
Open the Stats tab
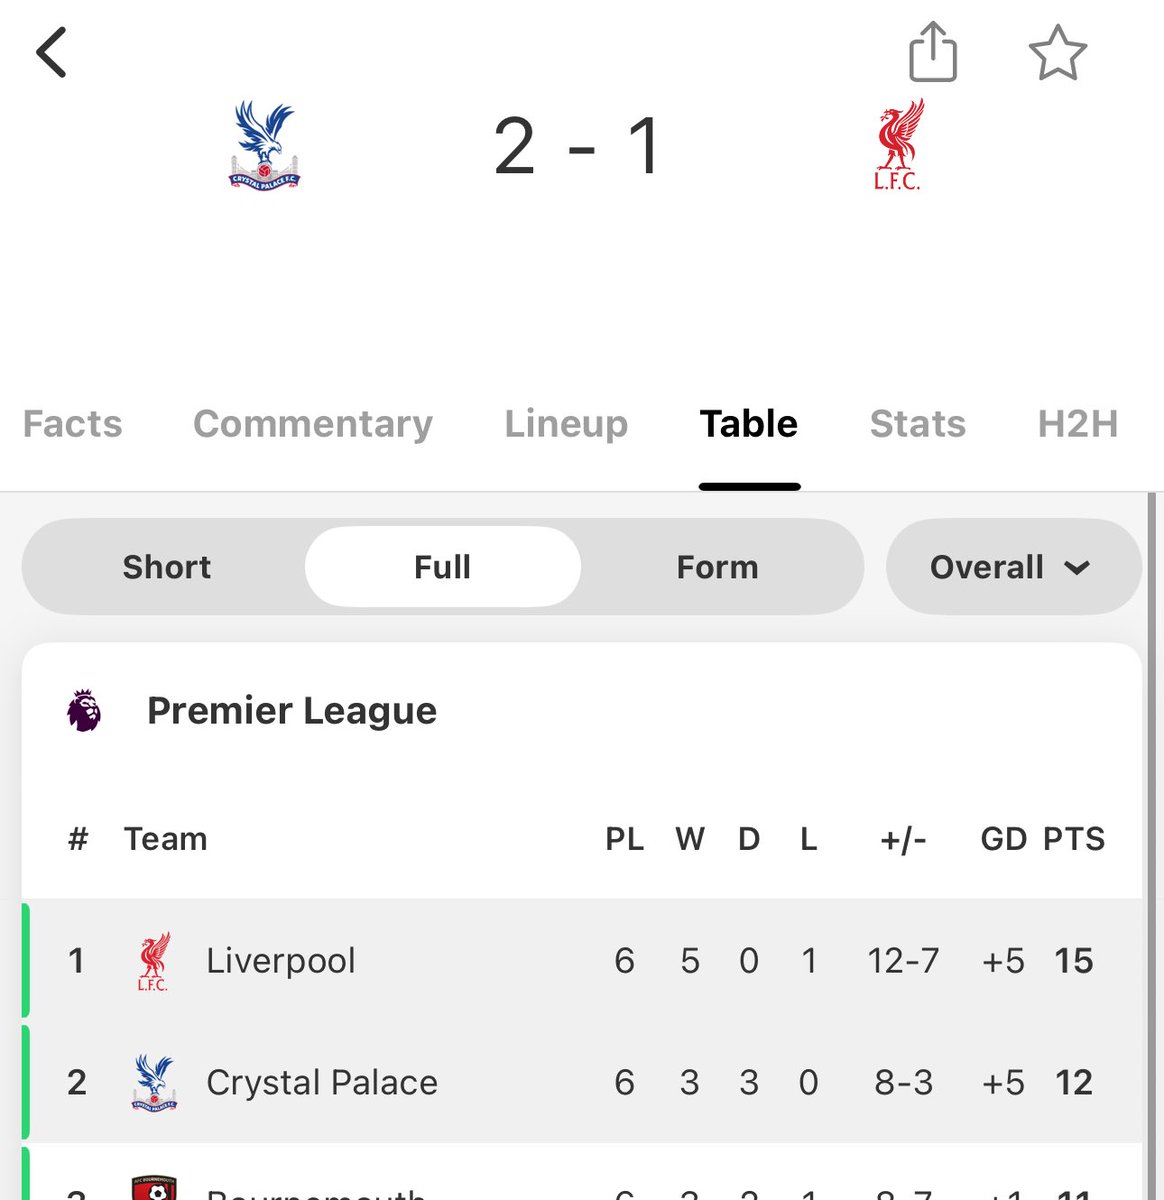[x=917, y=424]
